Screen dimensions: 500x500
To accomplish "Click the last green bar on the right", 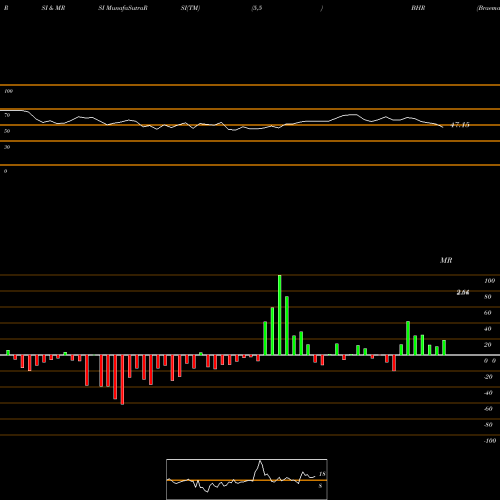I will 444,348.
